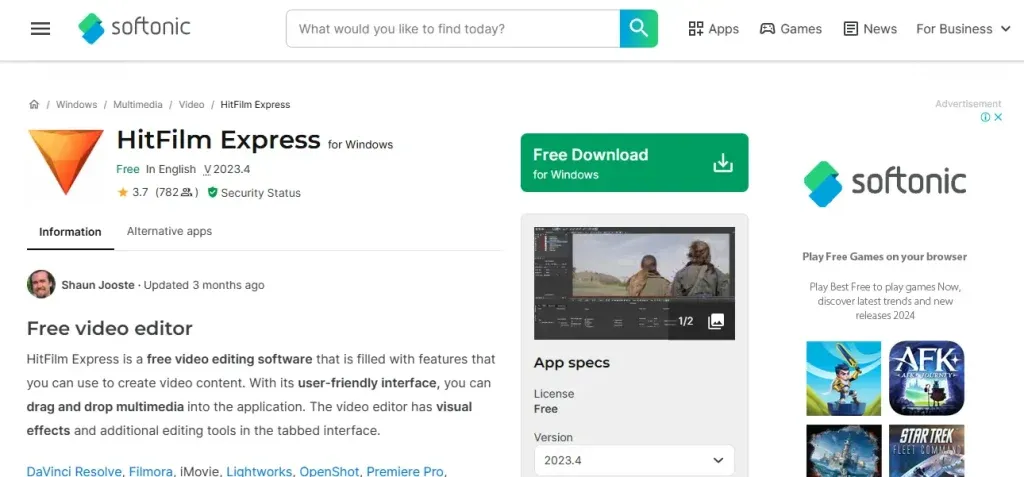Click the V 2023.4 version label

(227, 169)
